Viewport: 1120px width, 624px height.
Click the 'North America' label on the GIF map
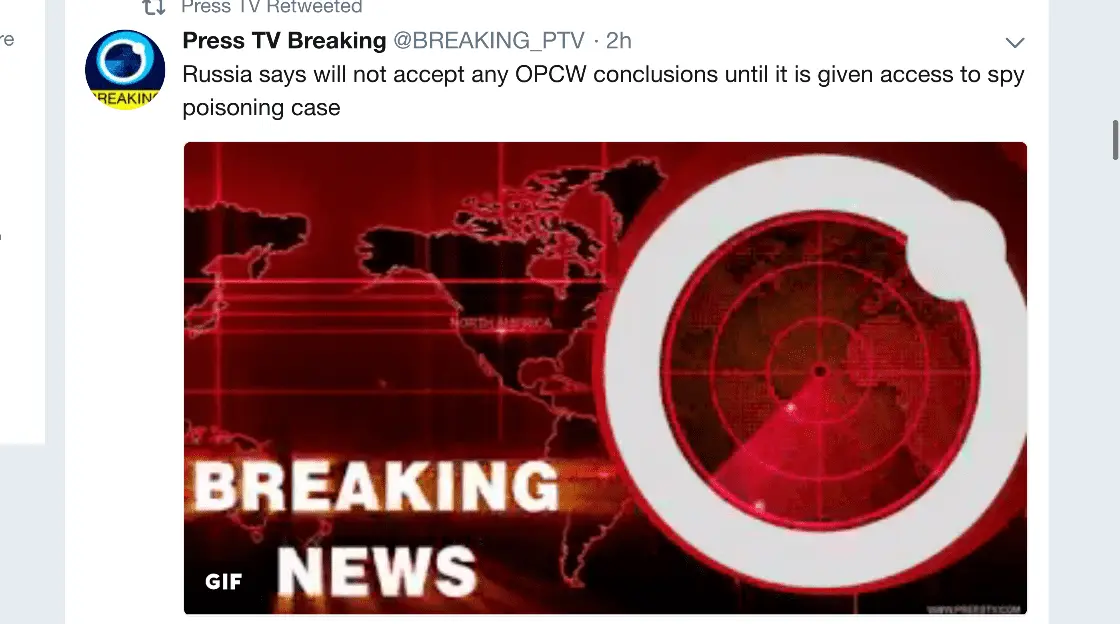(501, 323)
